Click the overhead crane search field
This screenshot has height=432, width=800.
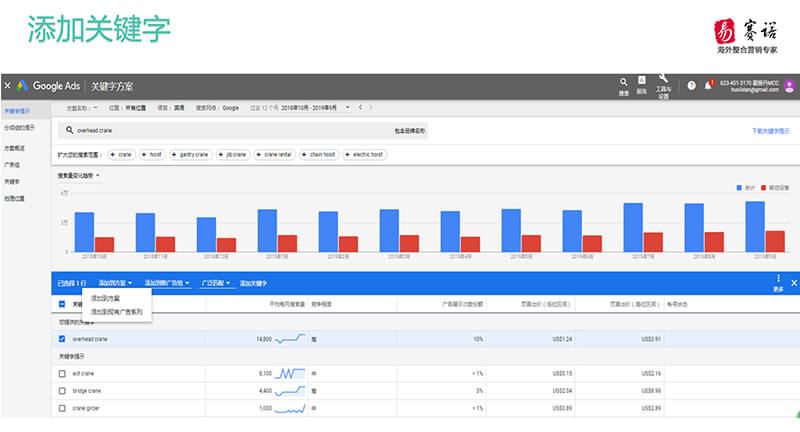242,131
